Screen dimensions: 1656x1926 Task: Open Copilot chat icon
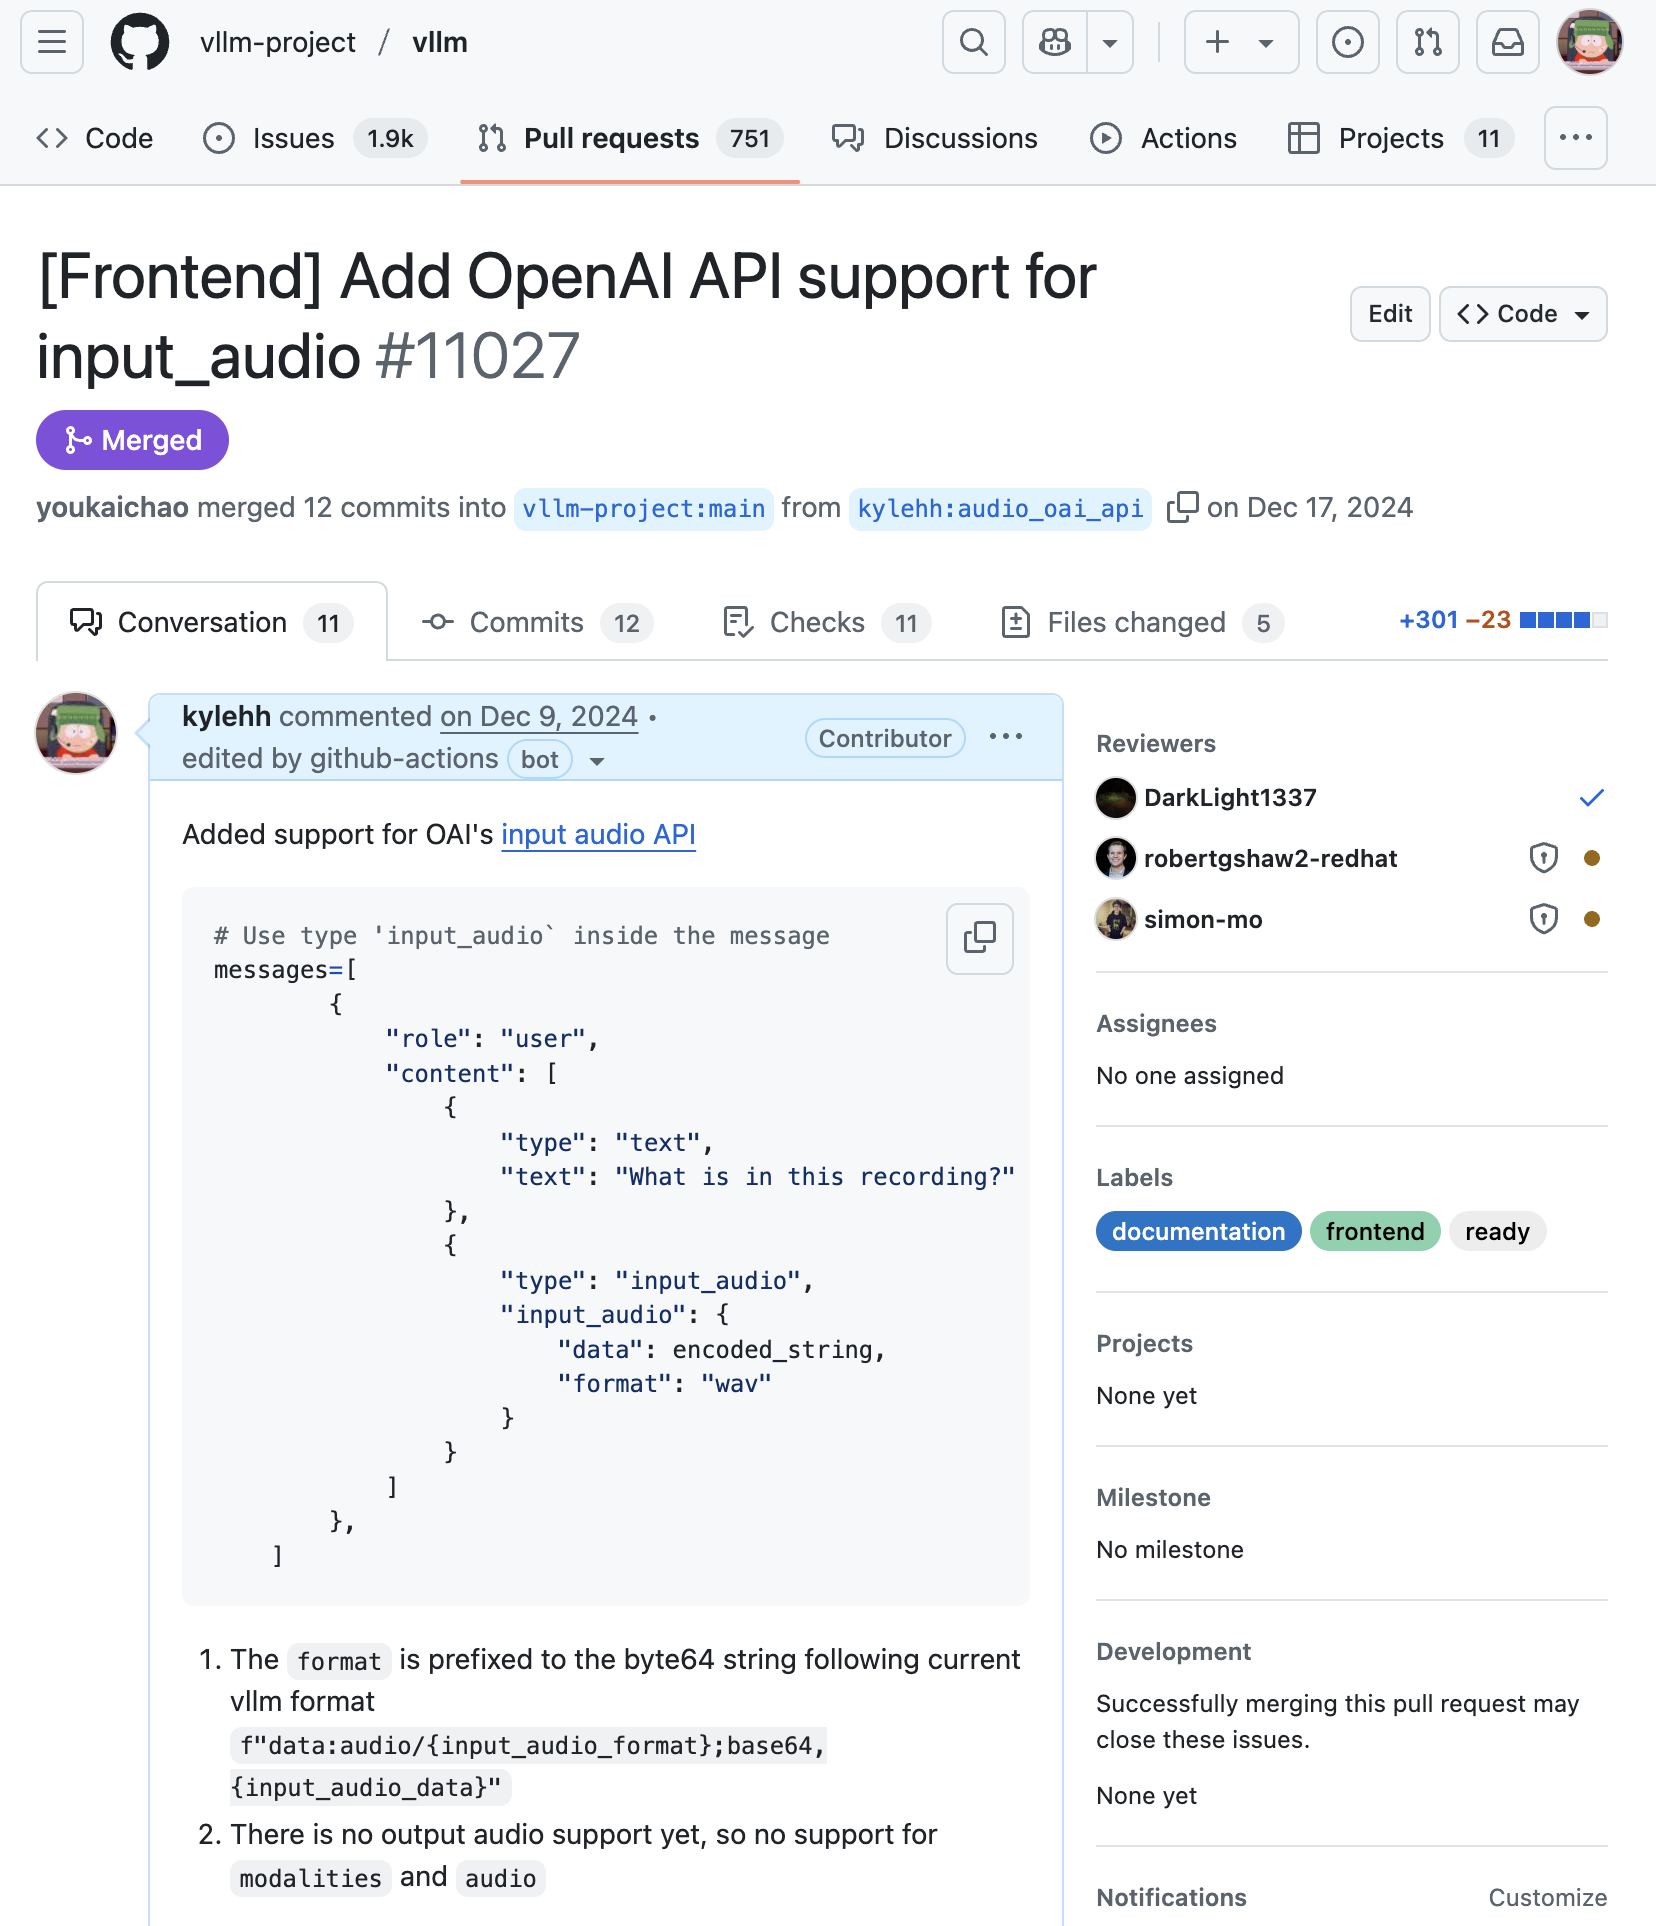[1055, 42]
